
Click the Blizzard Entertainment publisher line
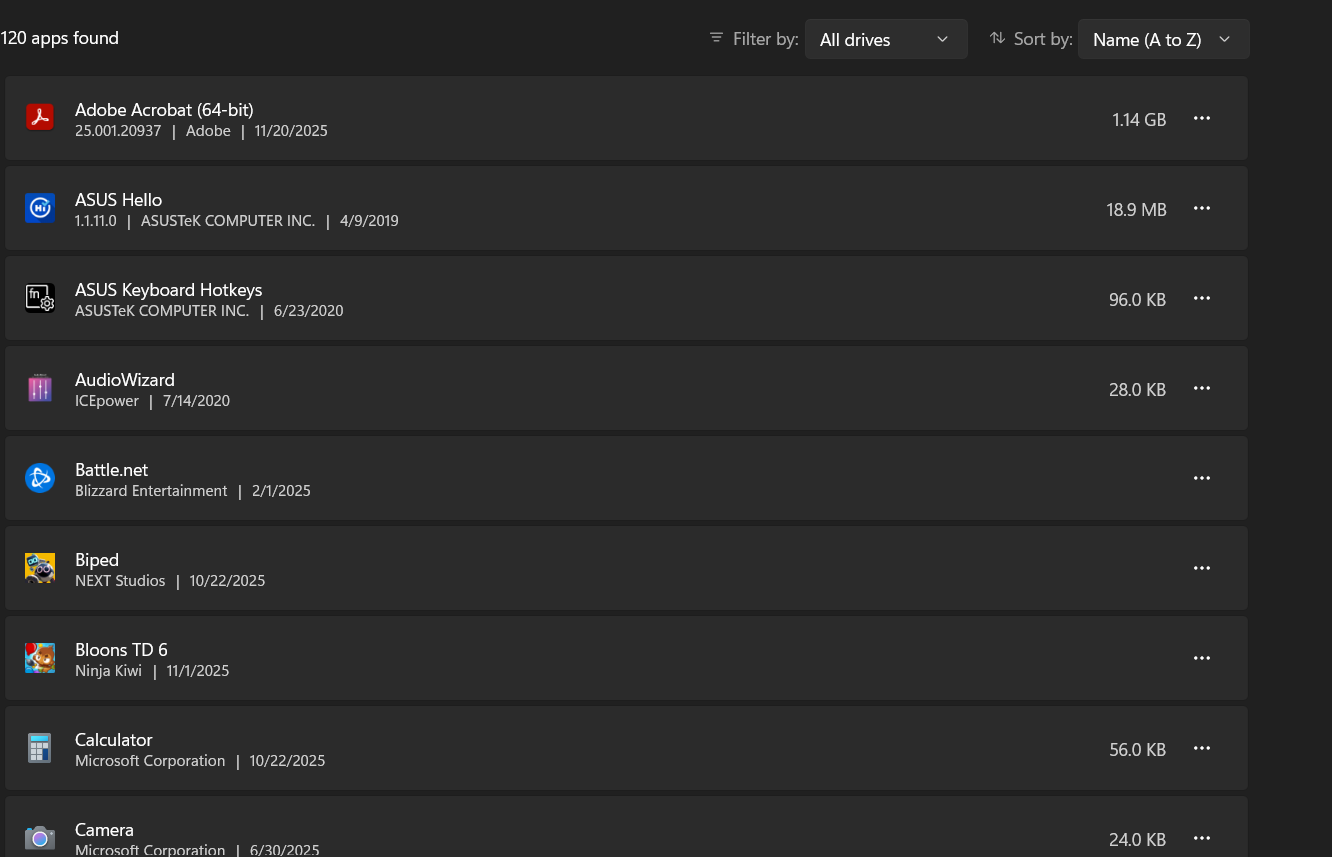[193, 491]
